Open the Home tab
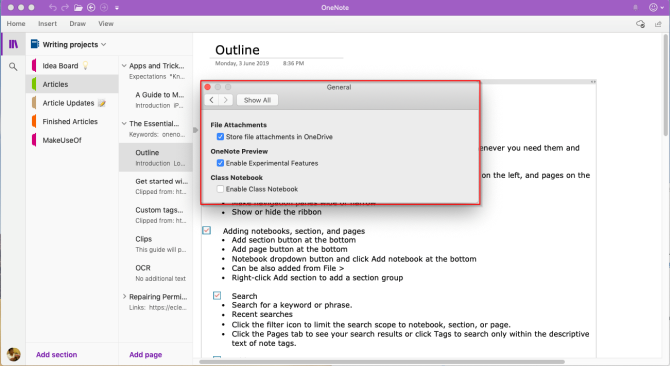670x366 pixels. coord(16,23)
